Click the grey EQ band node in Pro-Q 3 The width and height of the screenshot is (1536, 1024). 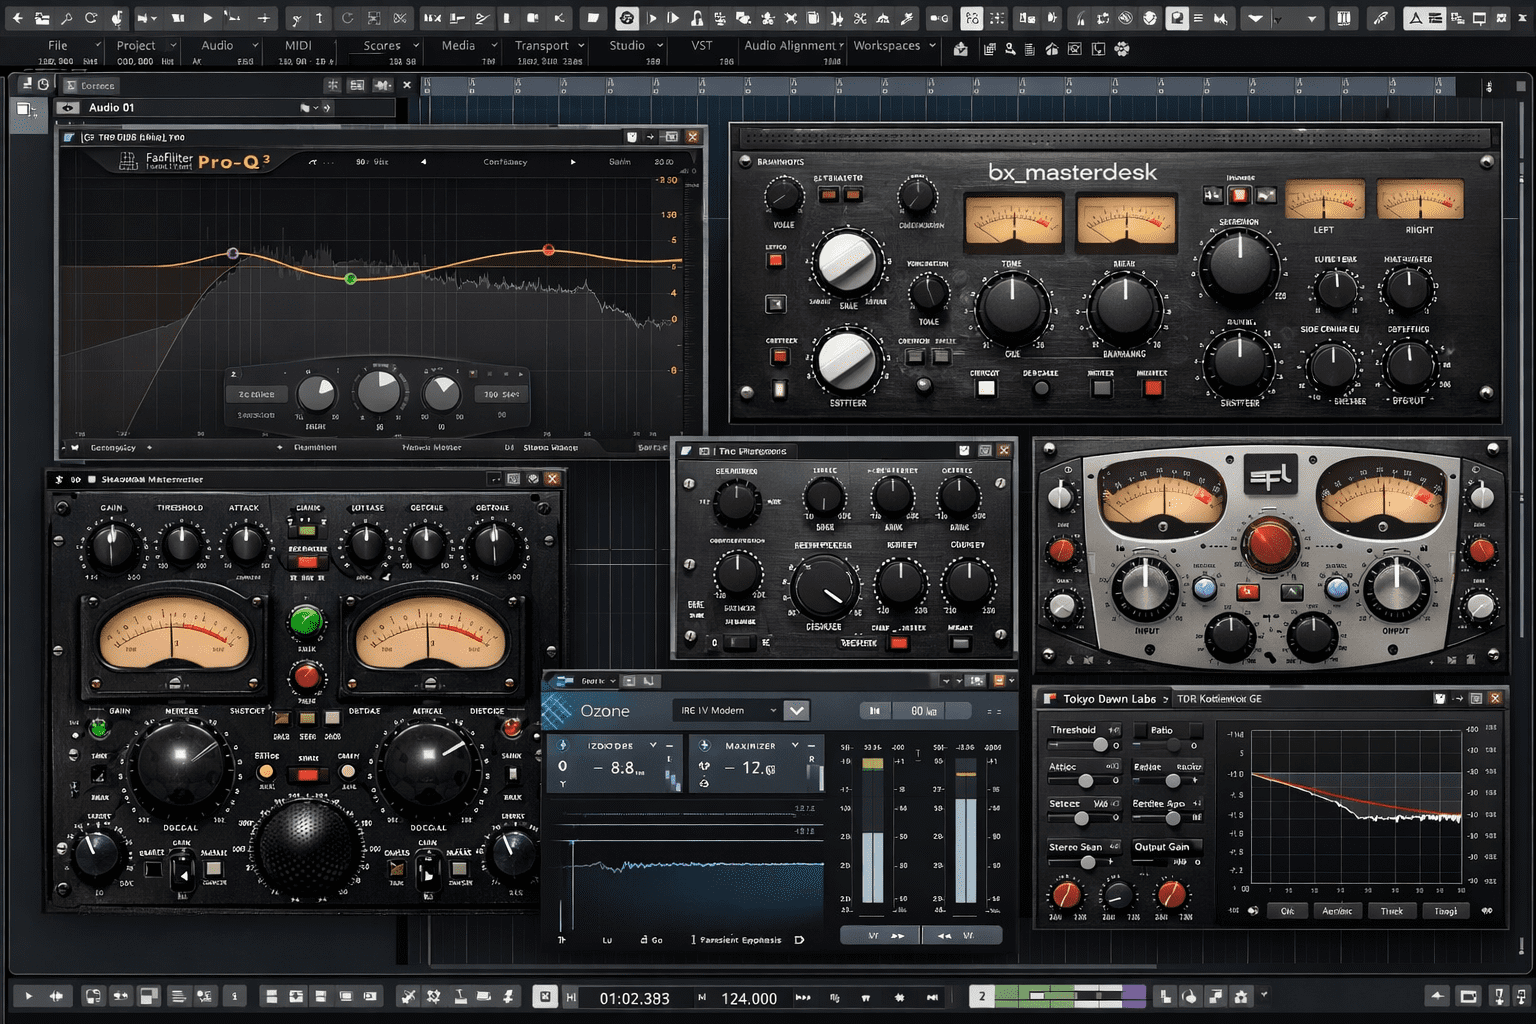click(233, 254)
